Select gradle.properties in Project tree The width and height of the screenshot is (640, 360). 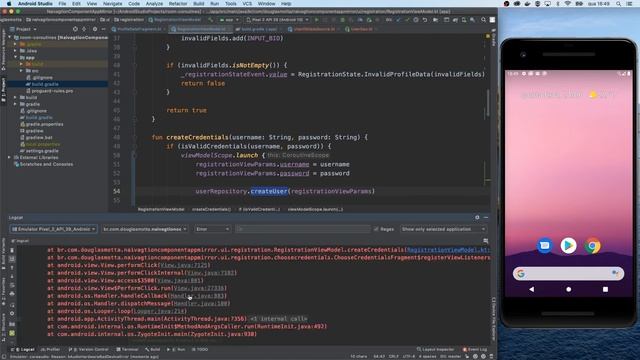(x=42, y=124)
